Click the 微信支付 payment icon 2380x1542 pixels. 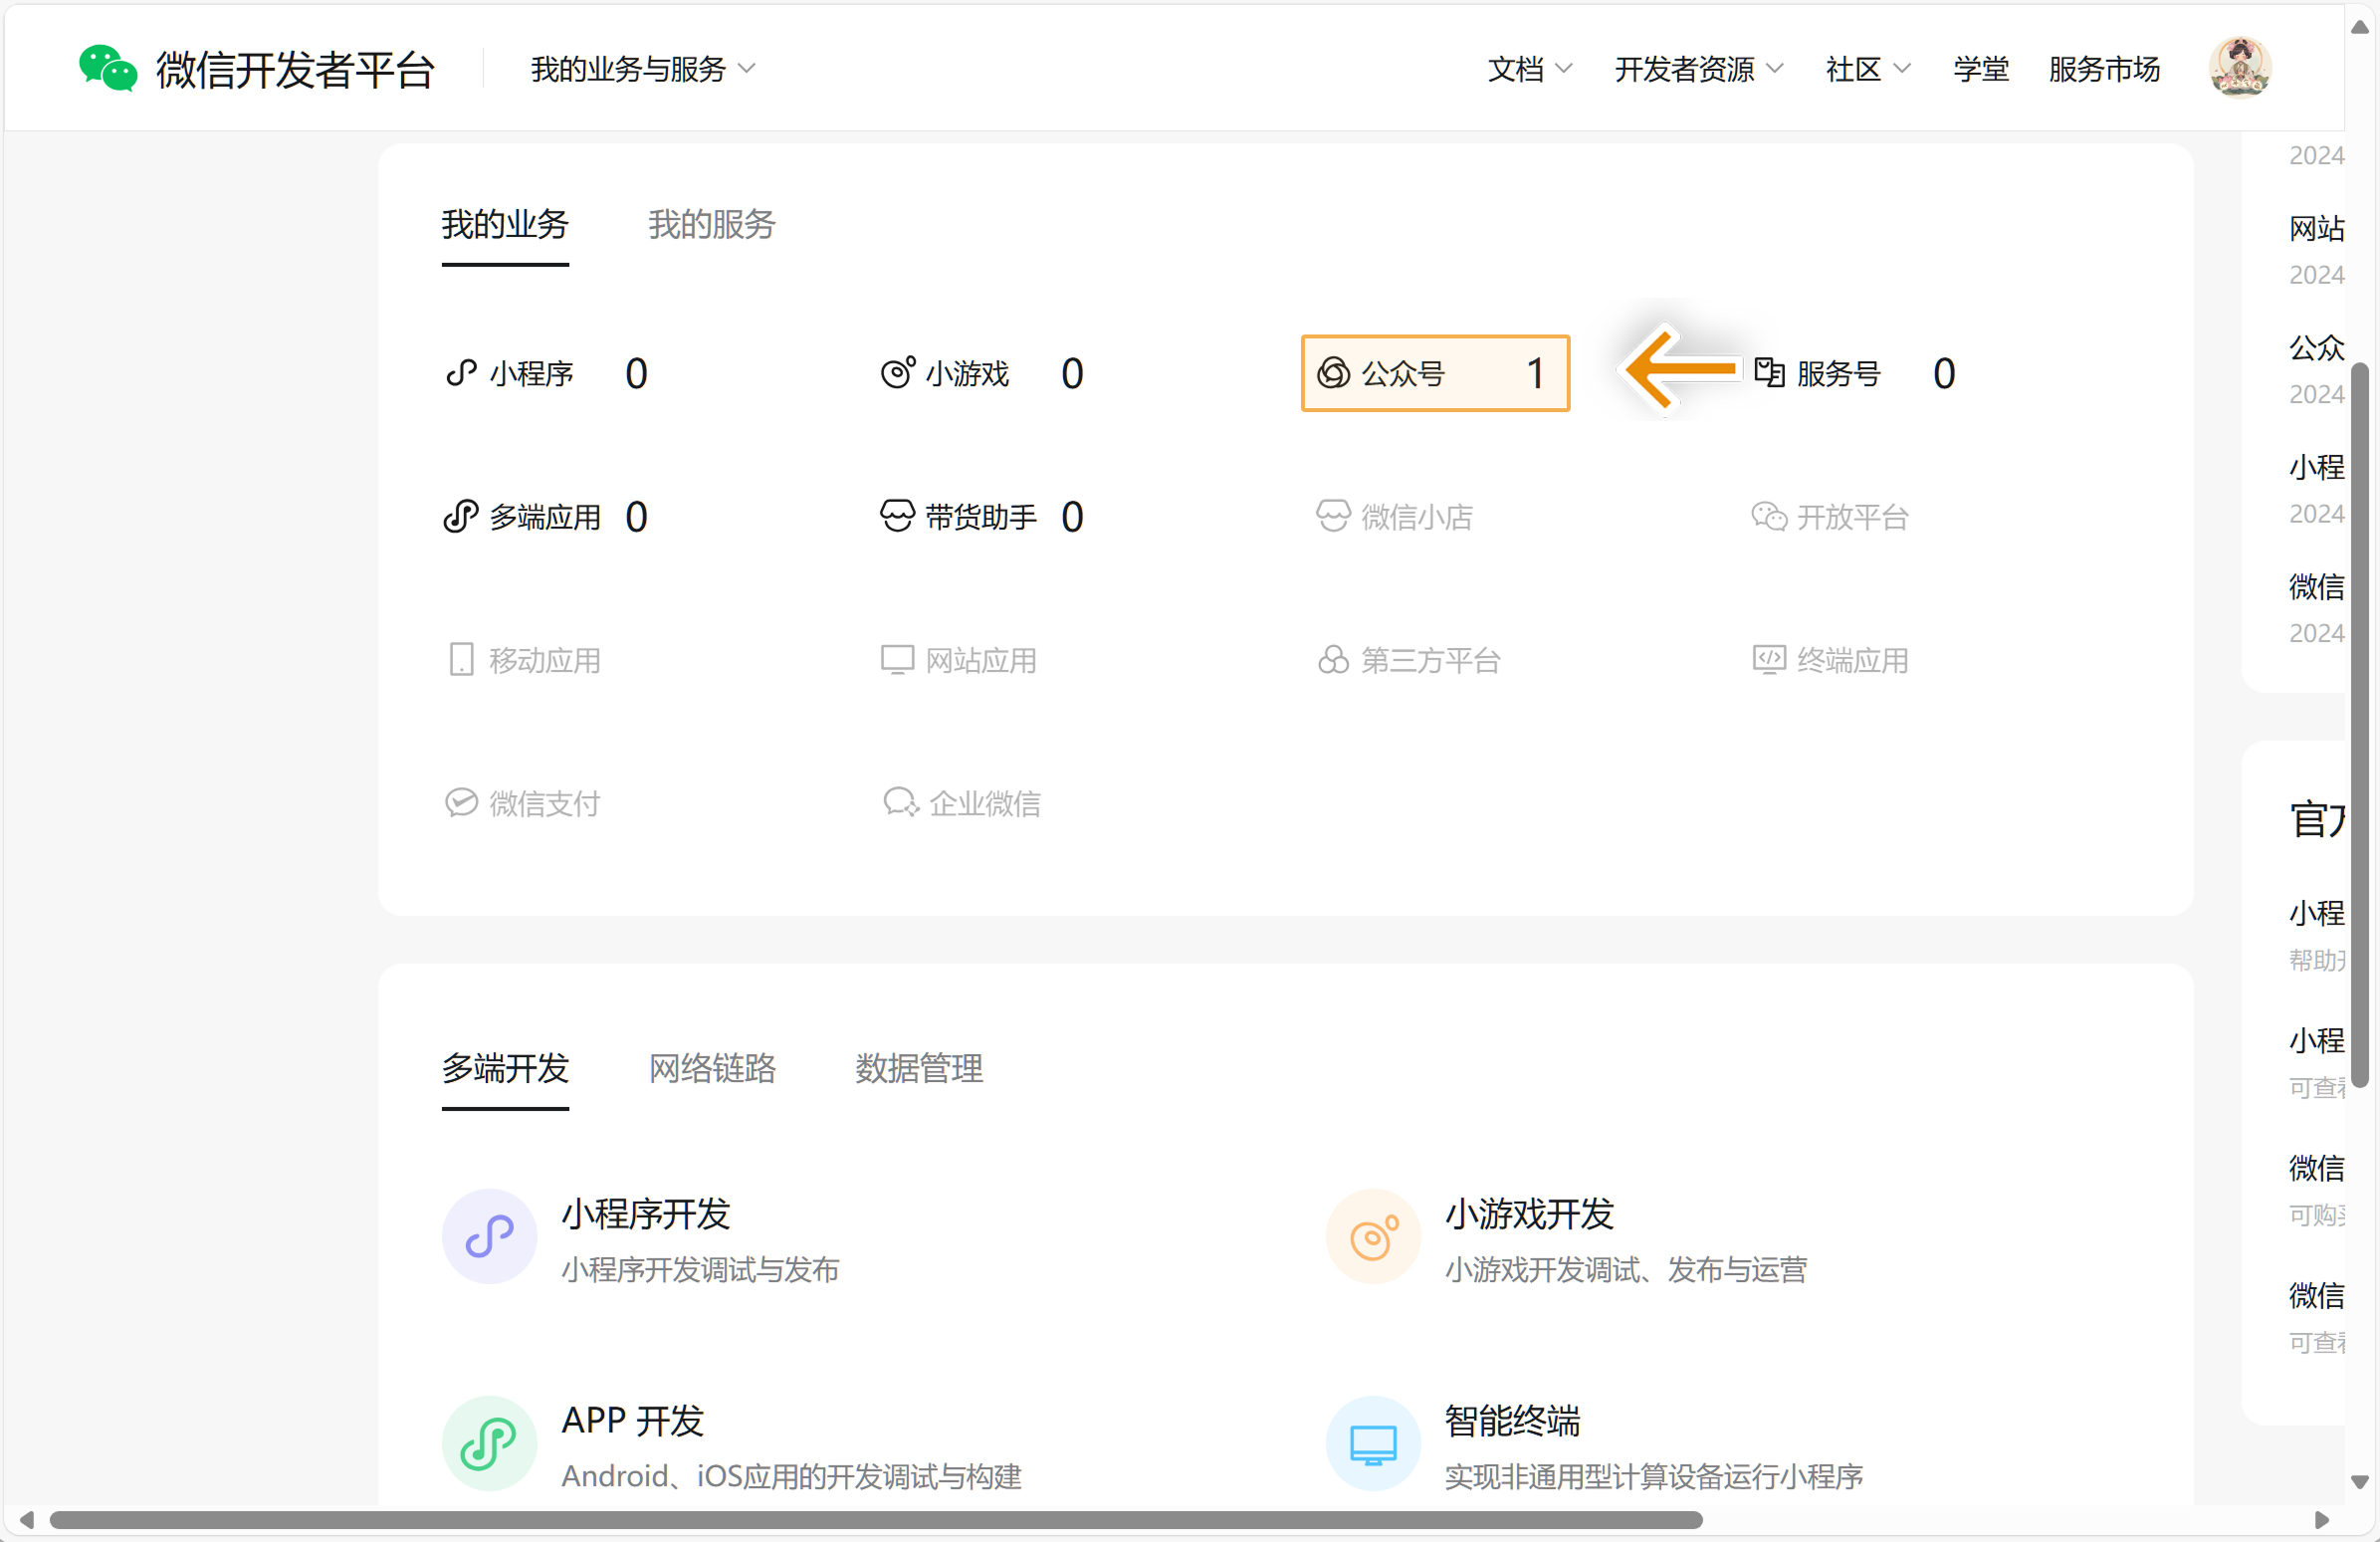(461, 803)
